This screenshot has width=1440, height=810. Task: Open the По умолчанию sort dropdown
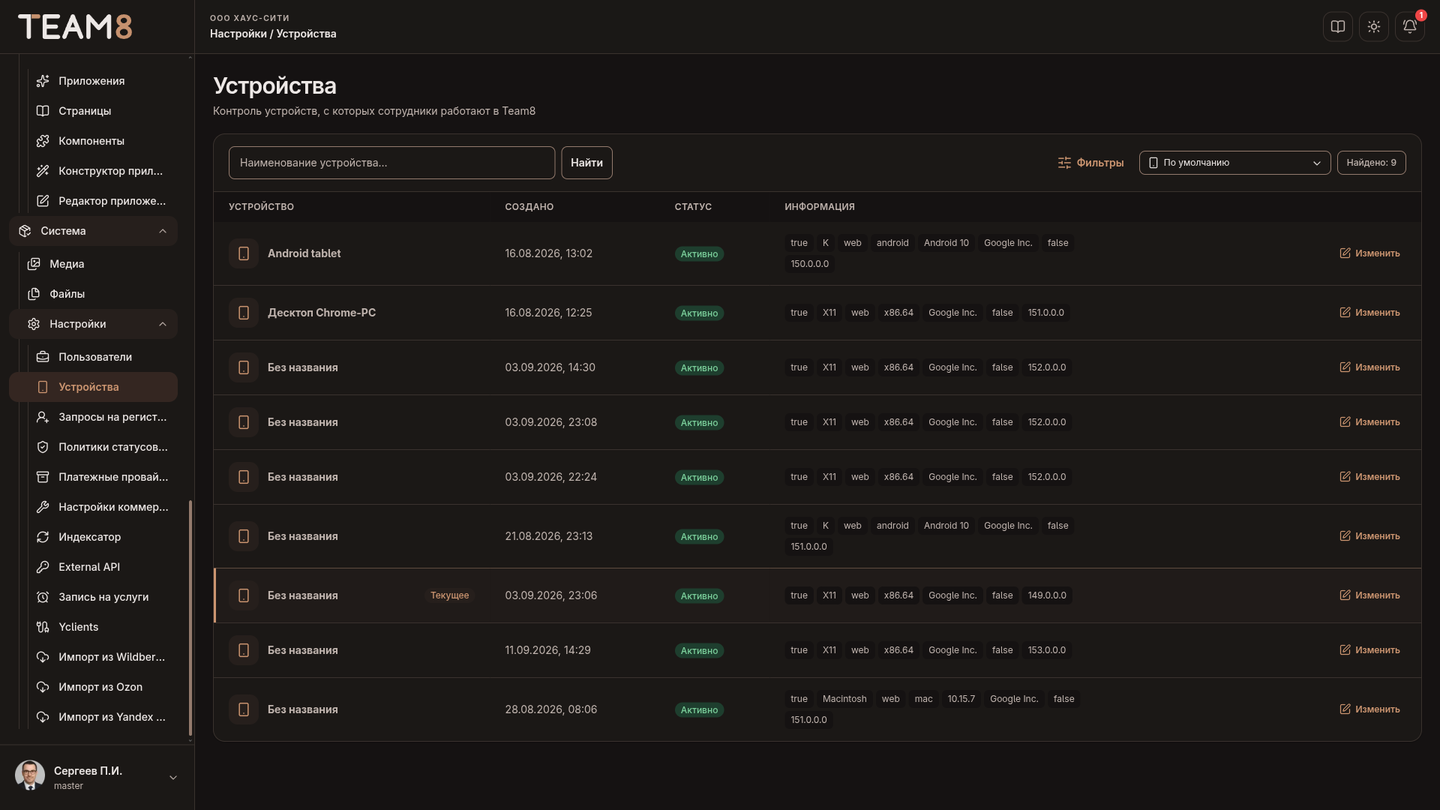click(1235, 163)
